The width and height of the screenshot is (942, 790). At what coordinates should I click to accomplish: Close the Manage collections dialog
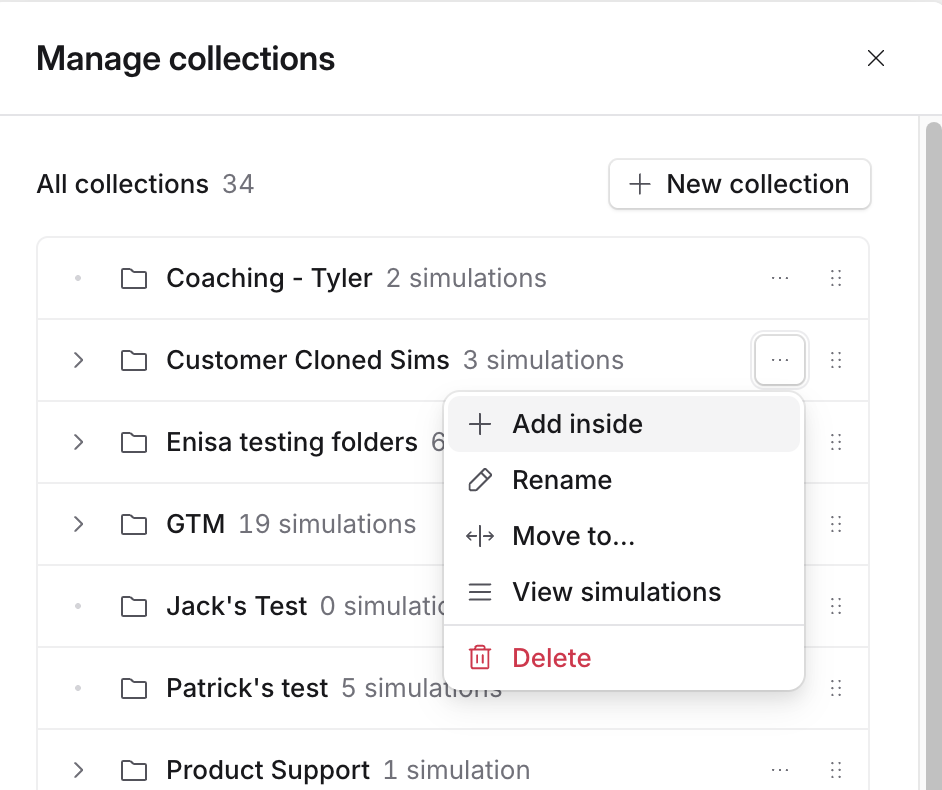pyautogui.click(x=876, y=58)
